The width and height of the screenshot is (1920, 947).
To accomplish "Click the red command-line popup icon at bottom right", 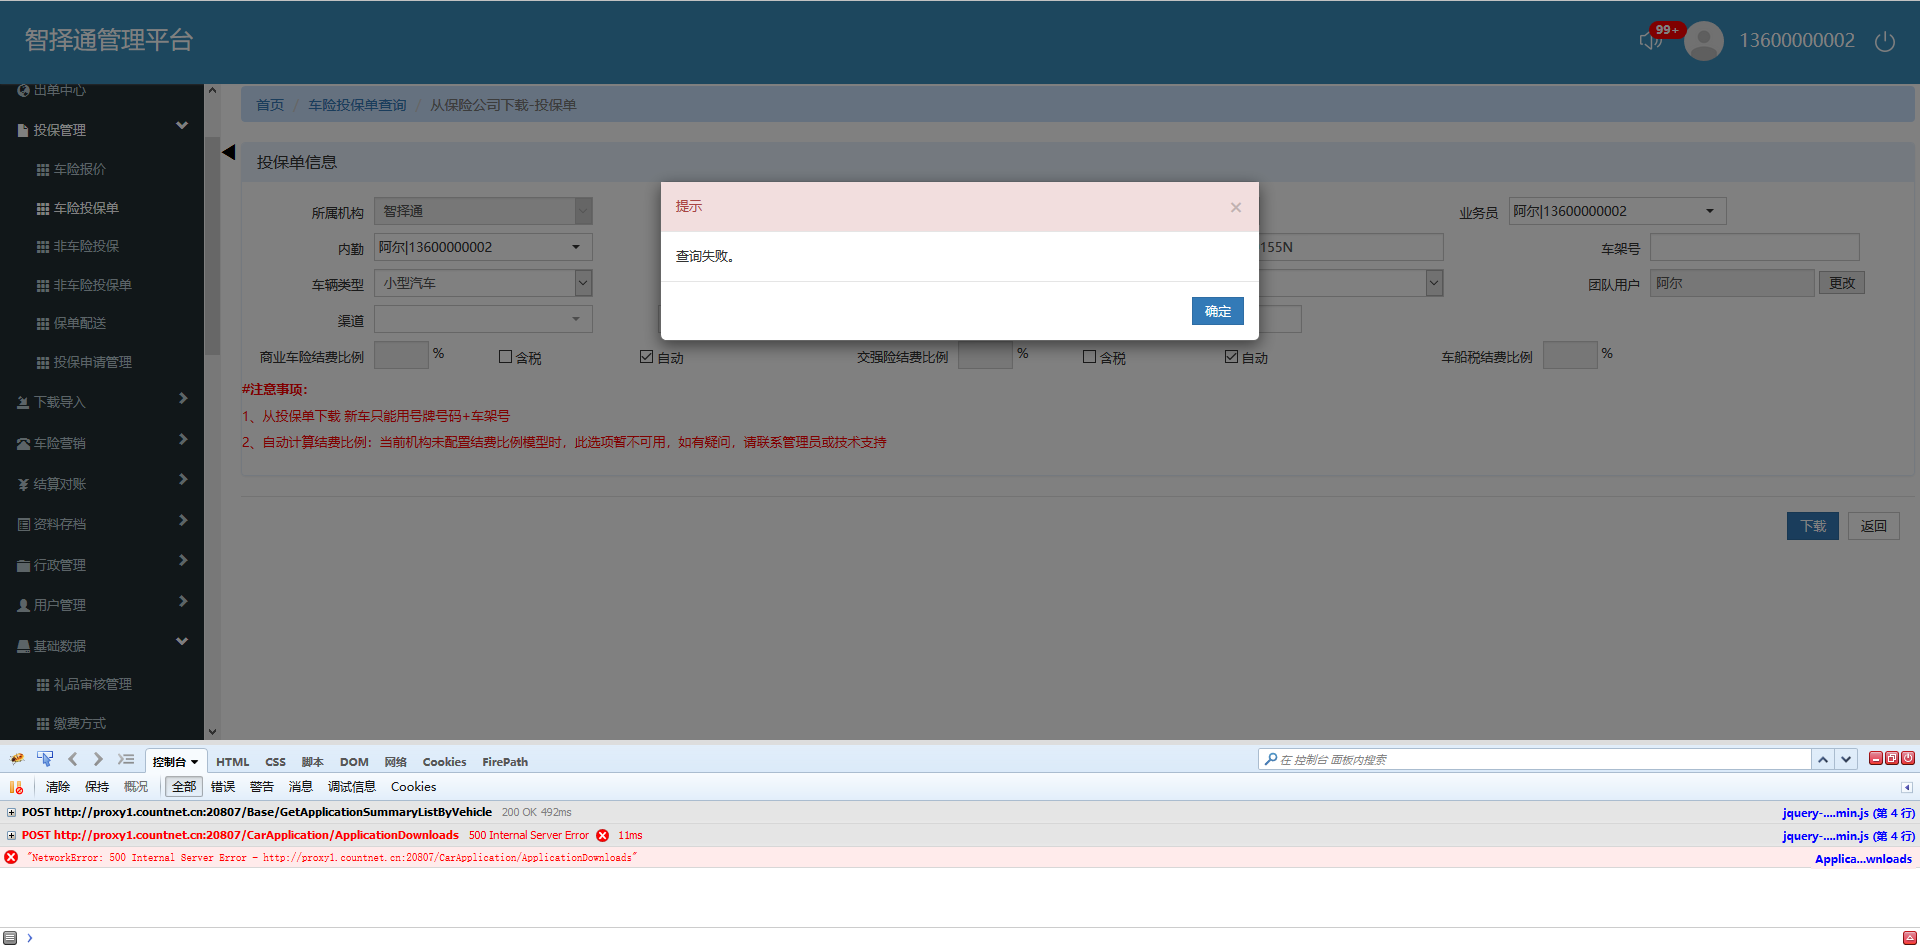I will [1909, 938].
